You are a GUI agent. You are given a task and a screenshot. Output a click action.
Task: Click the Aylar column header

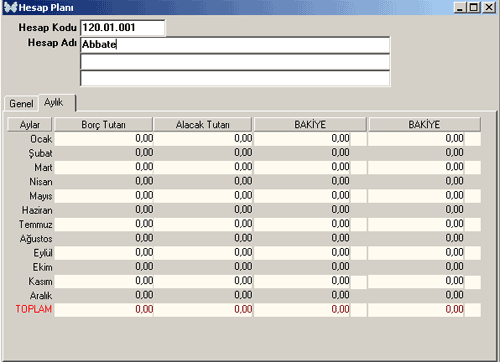click(30, 124)
